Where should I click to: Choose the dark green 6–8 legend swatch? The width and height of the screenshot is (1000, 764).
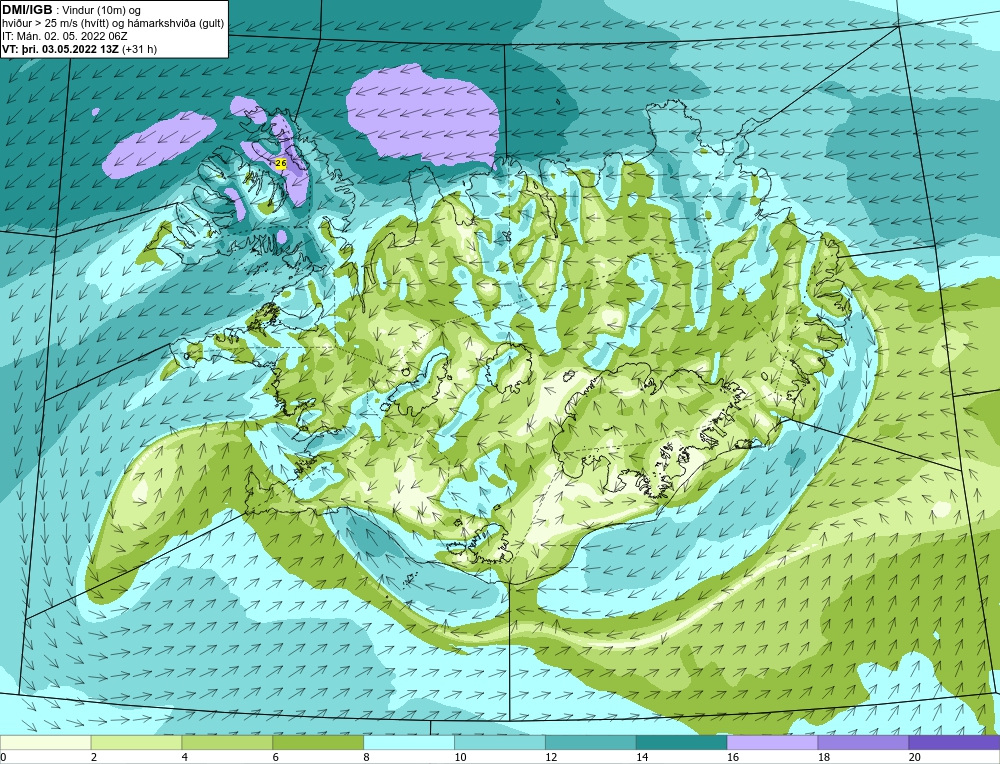pos(318,742)
